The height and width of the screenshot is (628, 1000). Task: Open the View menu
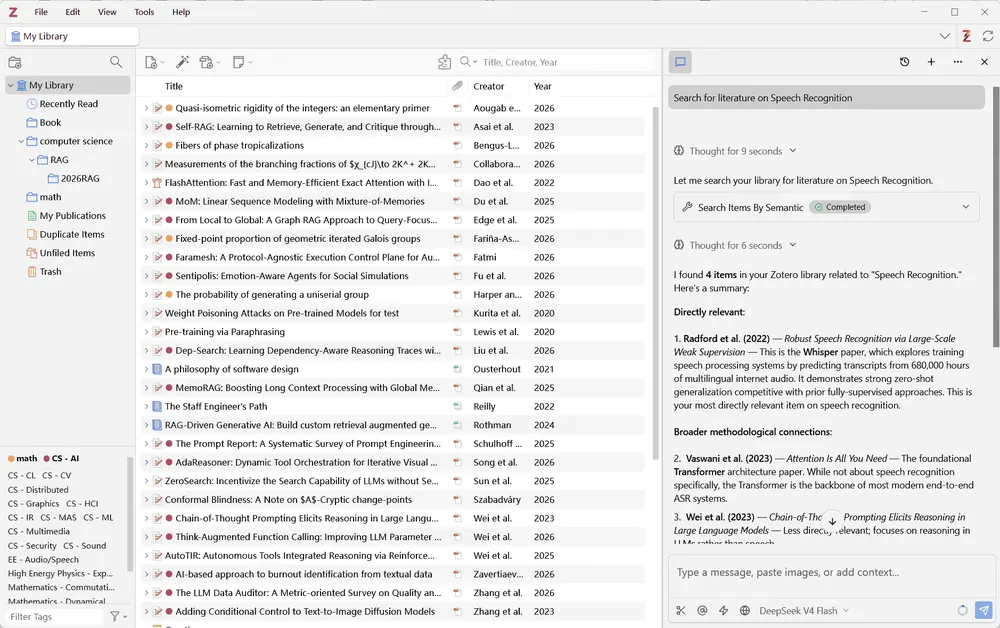pyautogui.click(x=107, y=11)
